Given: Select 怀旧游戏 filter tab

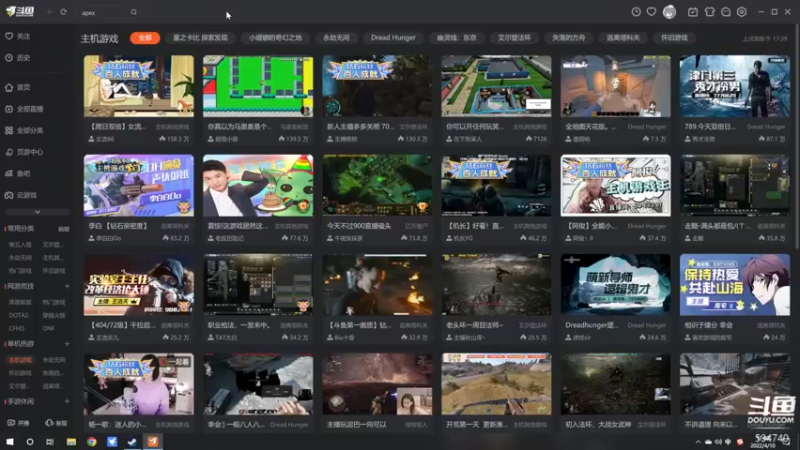Looking at the screenshot, I should click(x=674, y=38).
